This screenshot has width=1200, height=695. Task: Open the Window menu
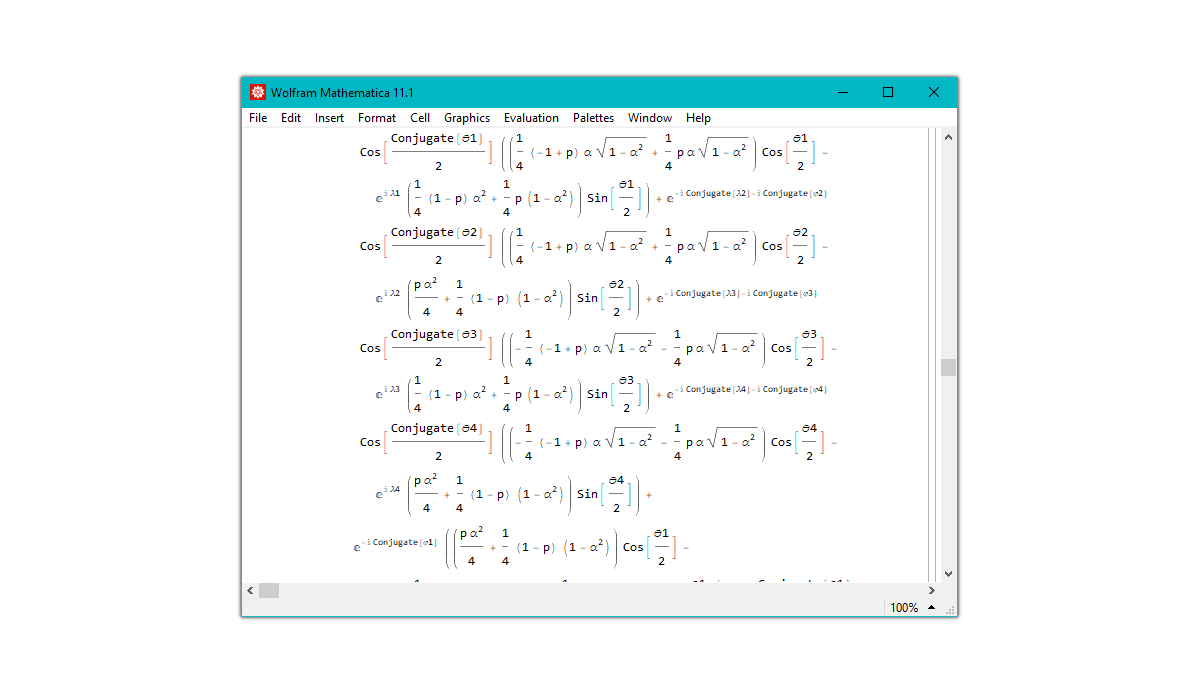[x=650, y=118]
